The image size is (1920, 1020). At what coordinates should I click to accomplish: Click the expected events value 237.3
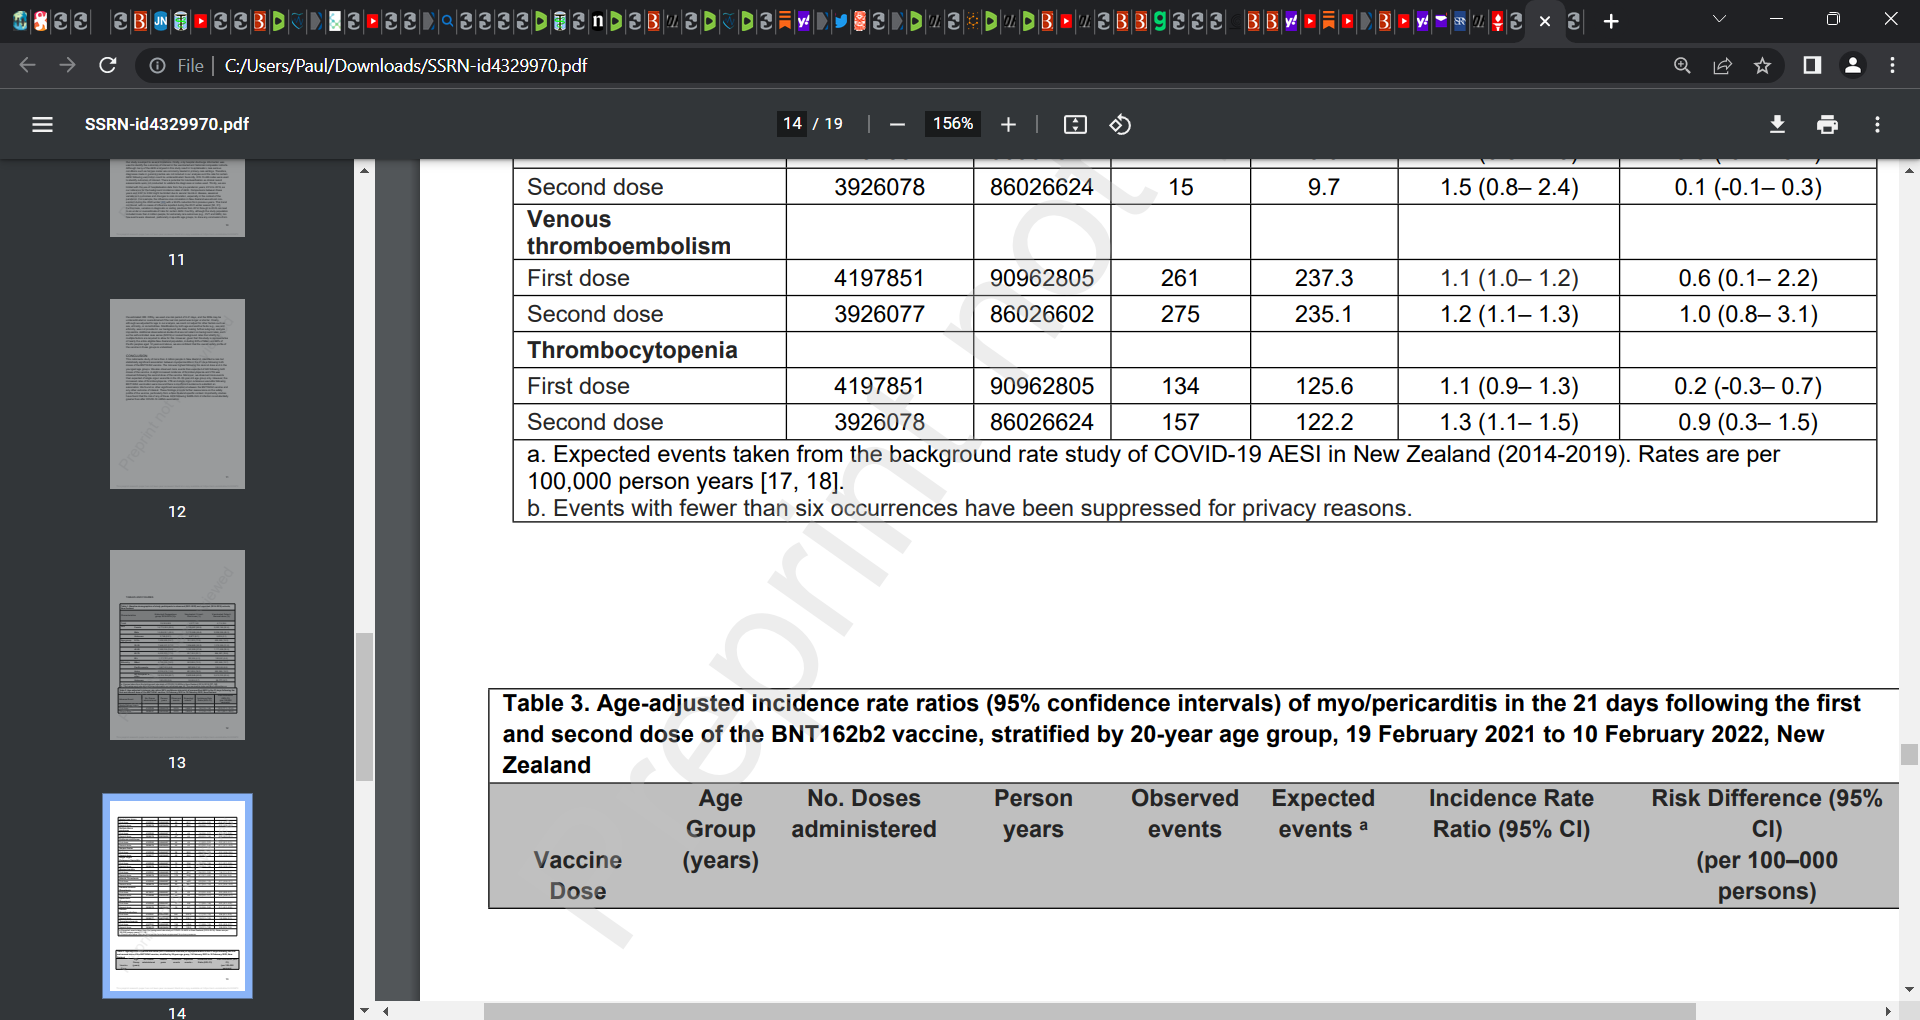(x=1323, y=278)
